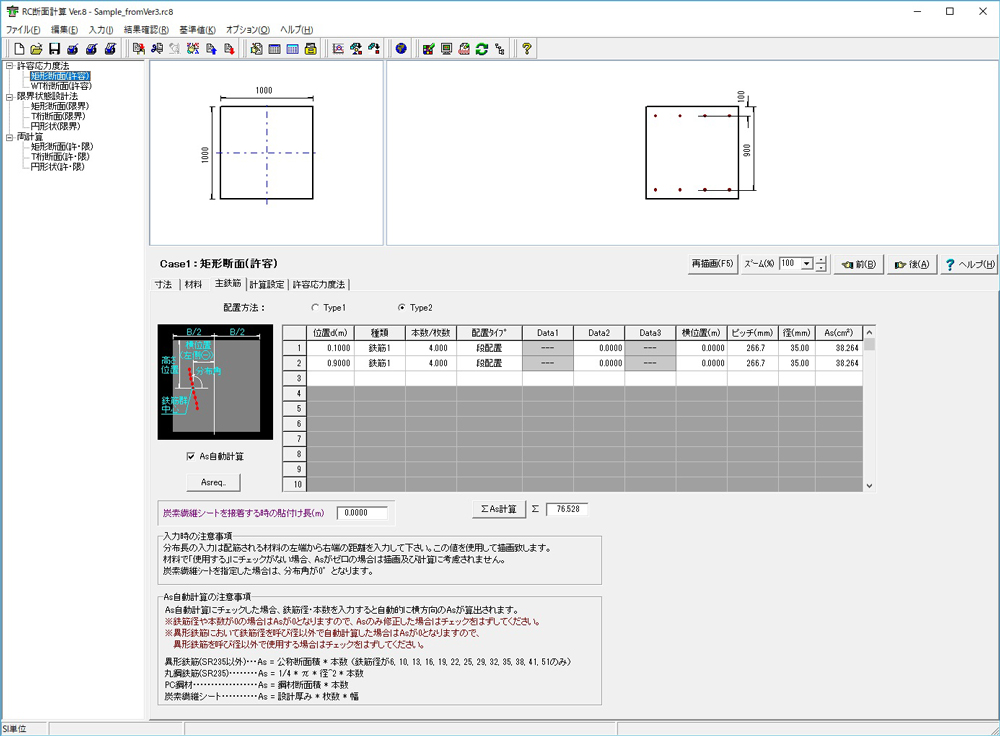The height and width of the screenshot is (736, 1000).
Task: Decrease zoom with the spinner down arrow
Action: [821, 268]
